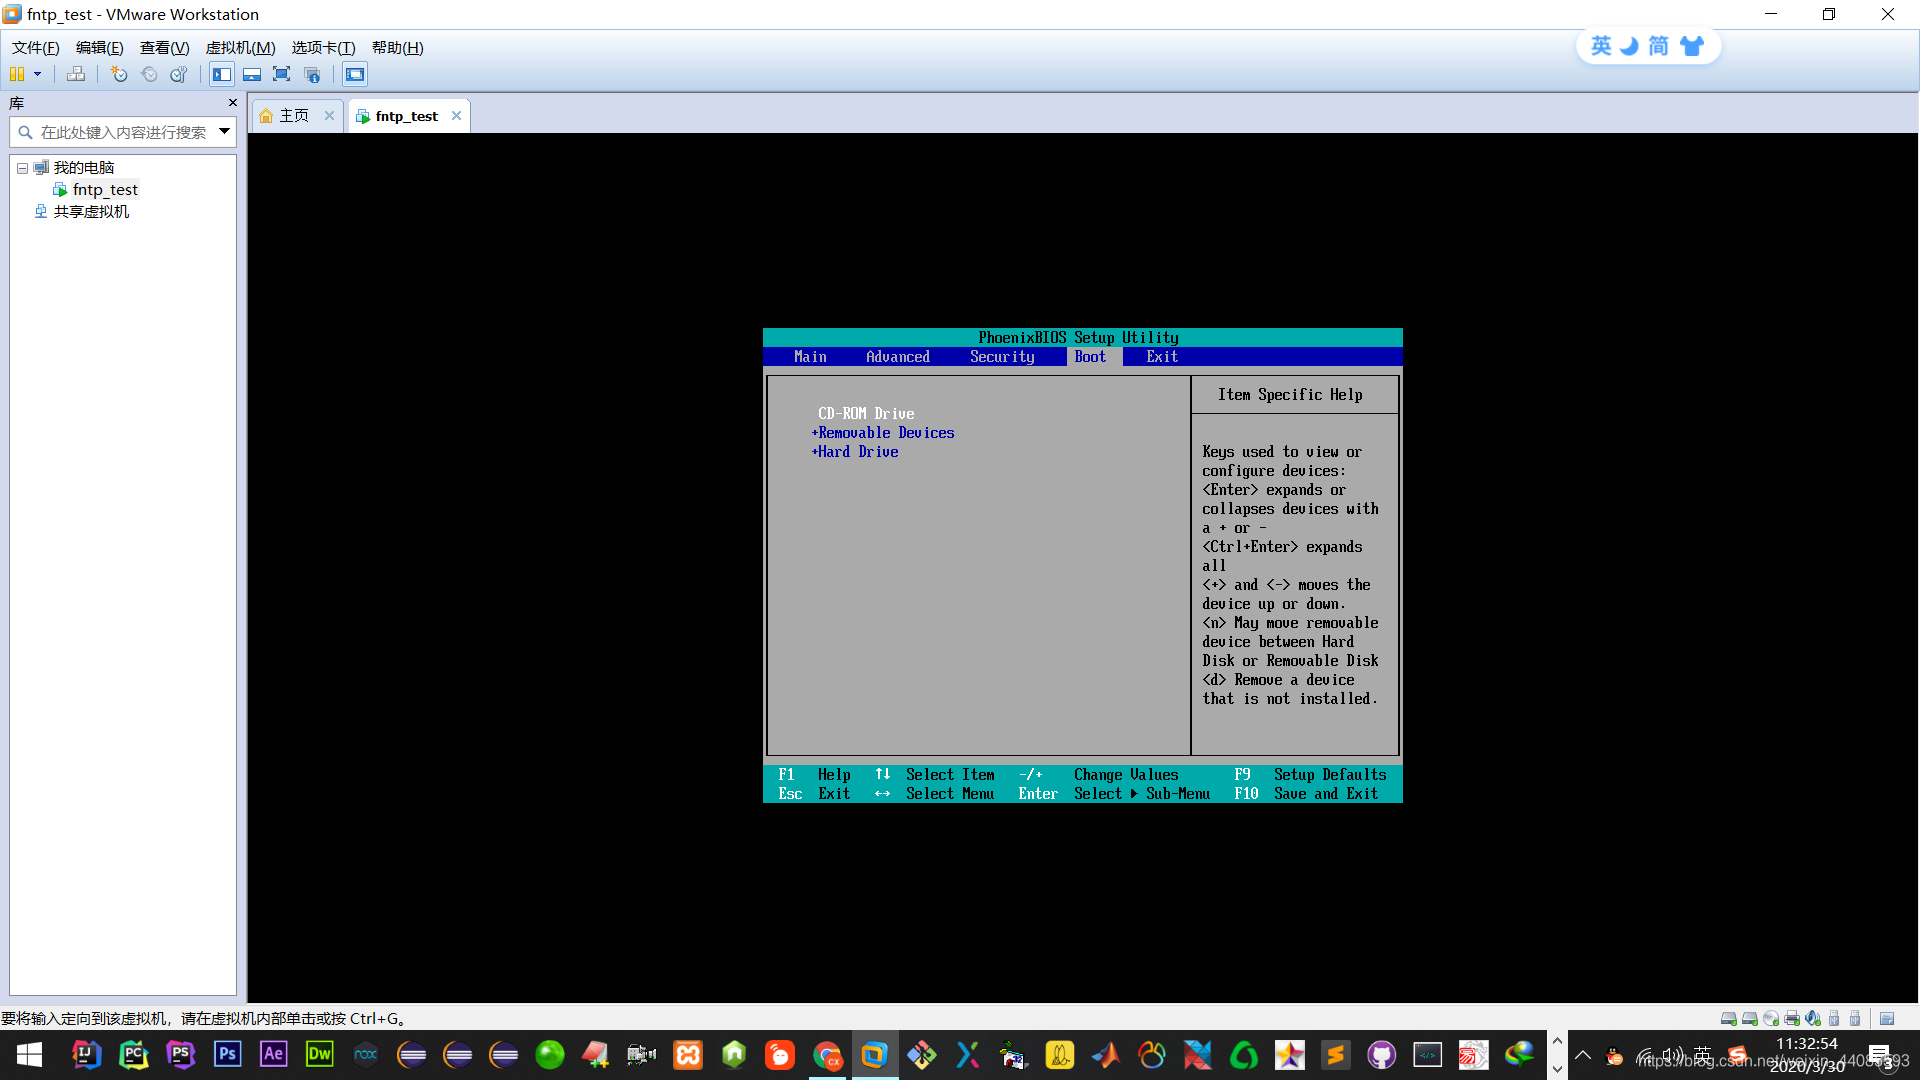Toggle the library sidebar view button

[x=222, y=74]
